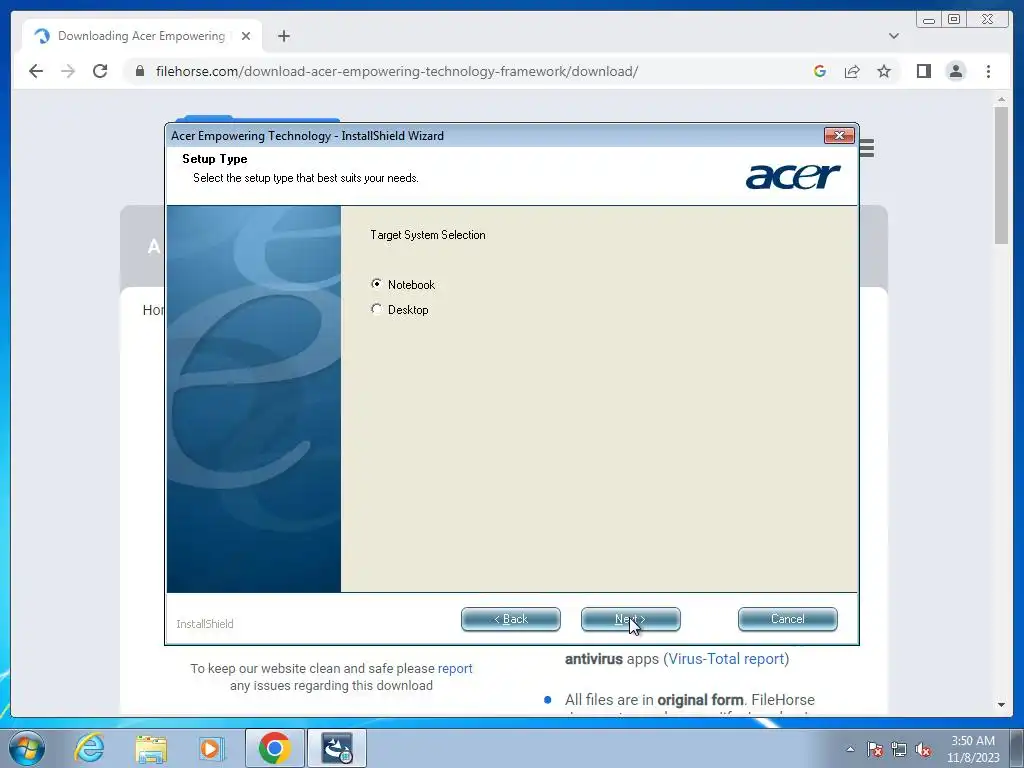
Task: Click the Next button in the wizard
Action: [x=630, y=619]
